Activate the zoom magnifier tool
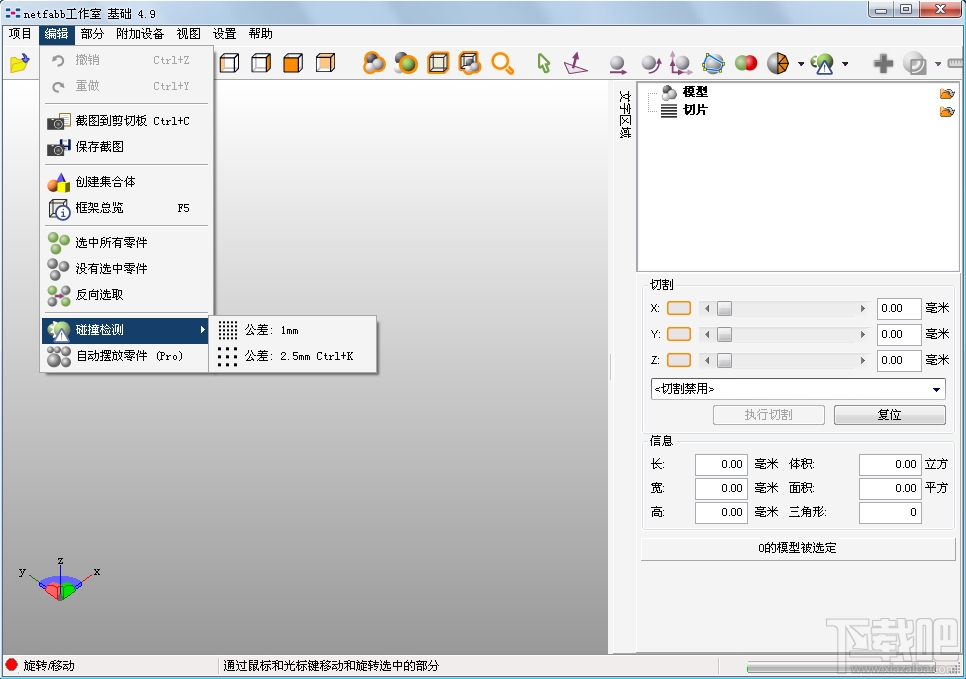 coord(500,62)
